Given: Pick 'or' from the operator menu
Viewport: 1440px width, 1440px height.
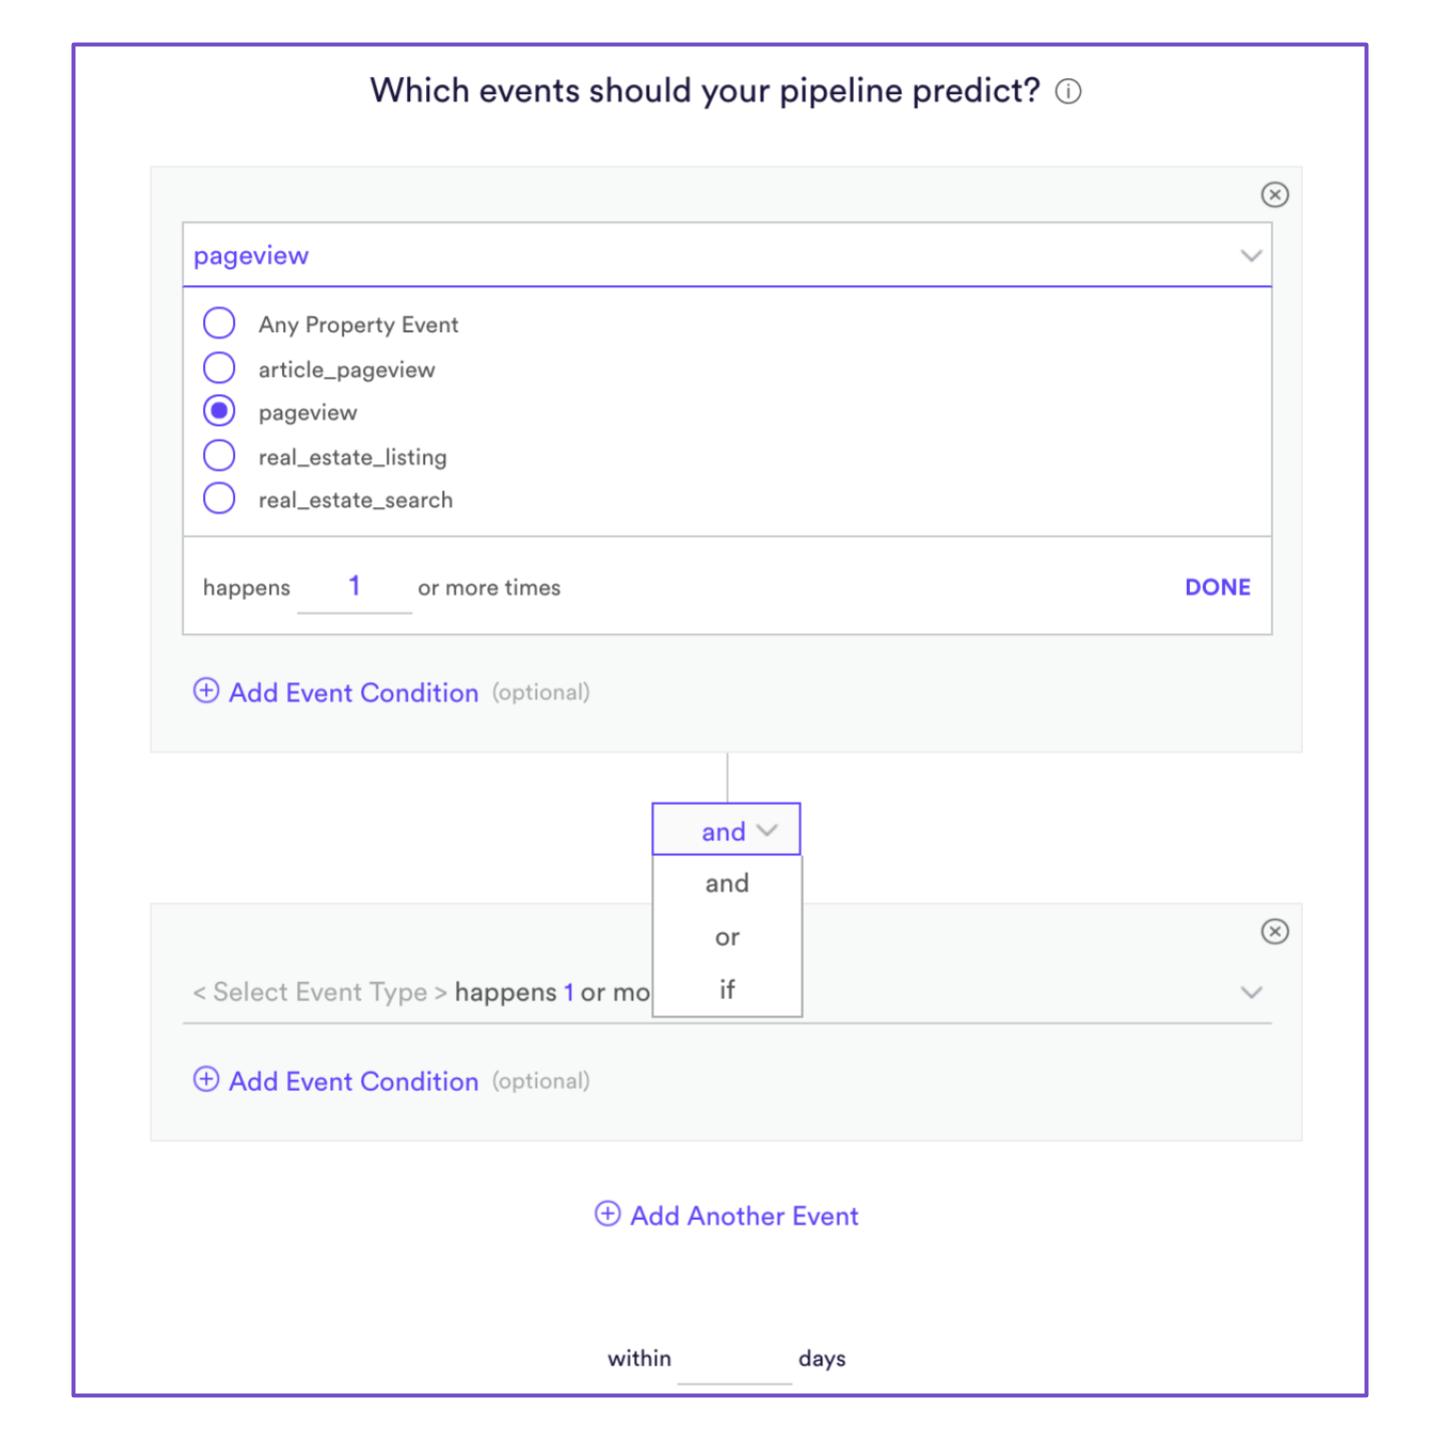Looking at the screenshot, I should 727,937.
